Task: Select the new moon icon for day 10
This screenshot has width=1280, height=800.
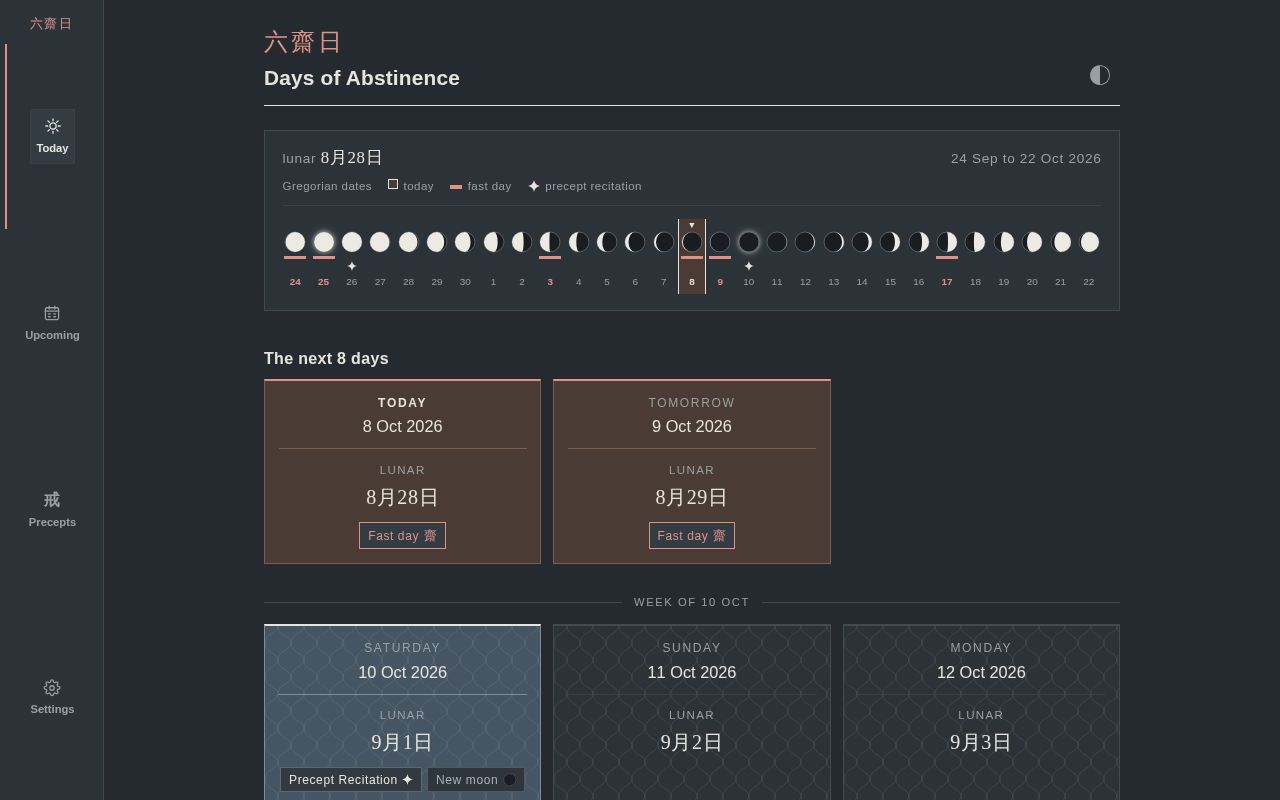Action: click(x=749, y=242)
